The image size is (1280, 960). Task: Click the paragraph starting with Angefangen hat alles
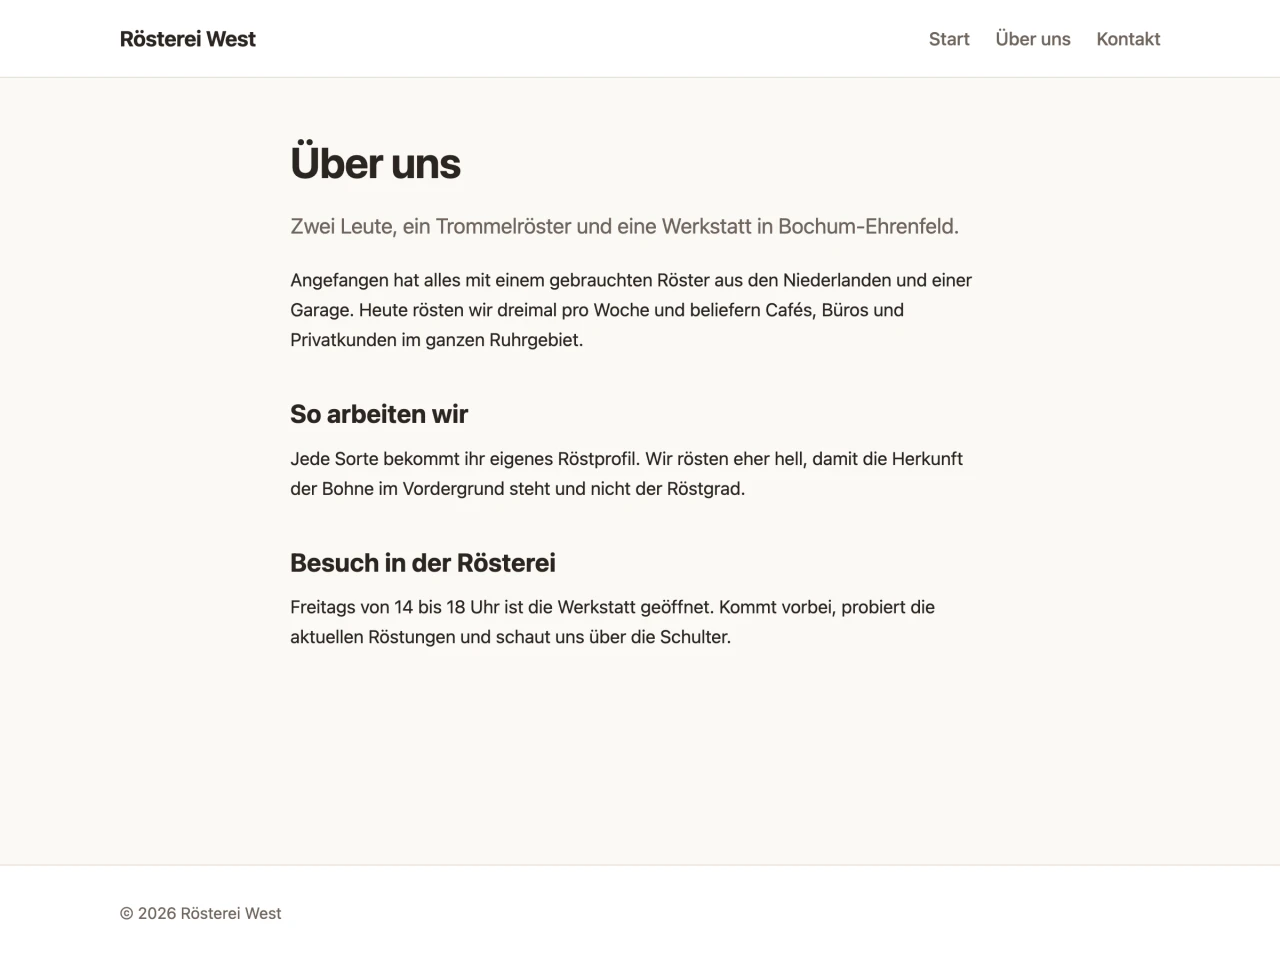[x=631, y=310]
